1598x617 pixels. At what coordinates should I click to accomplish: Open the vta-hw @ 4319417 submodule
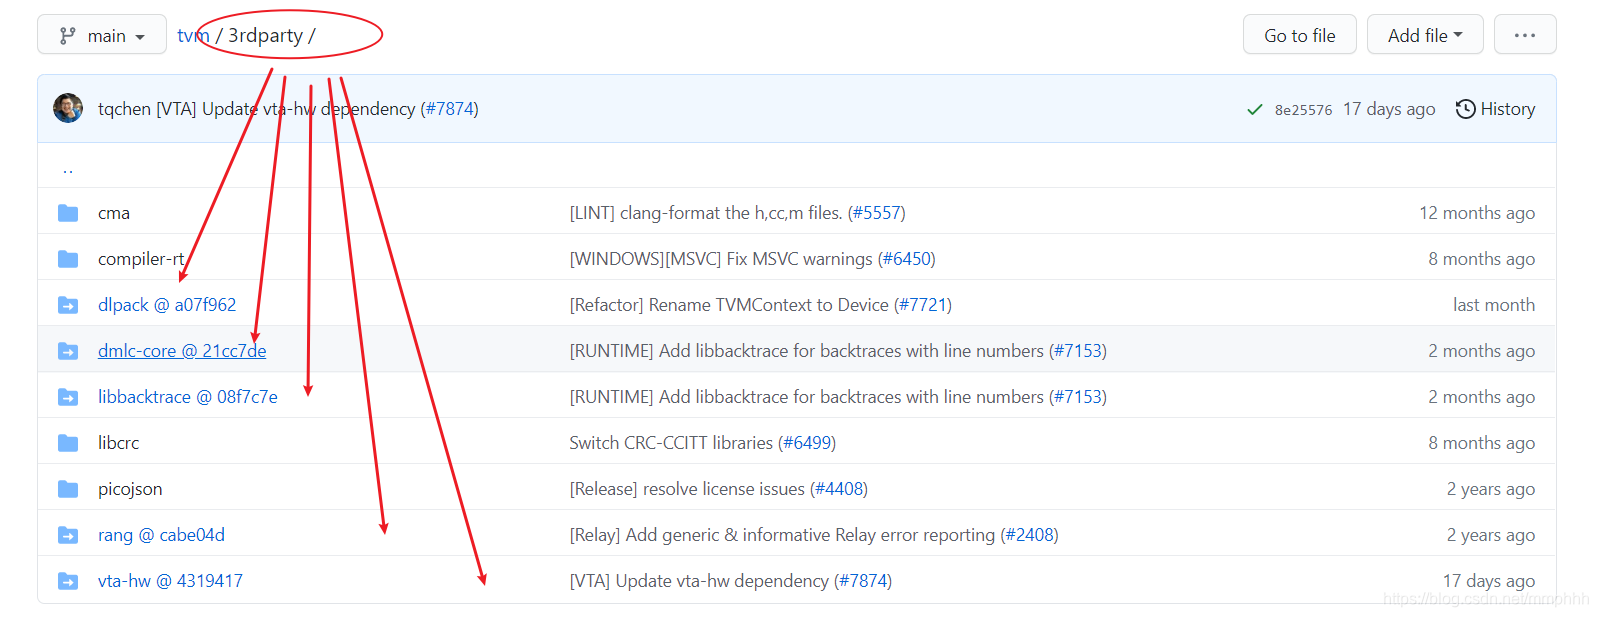170,581
